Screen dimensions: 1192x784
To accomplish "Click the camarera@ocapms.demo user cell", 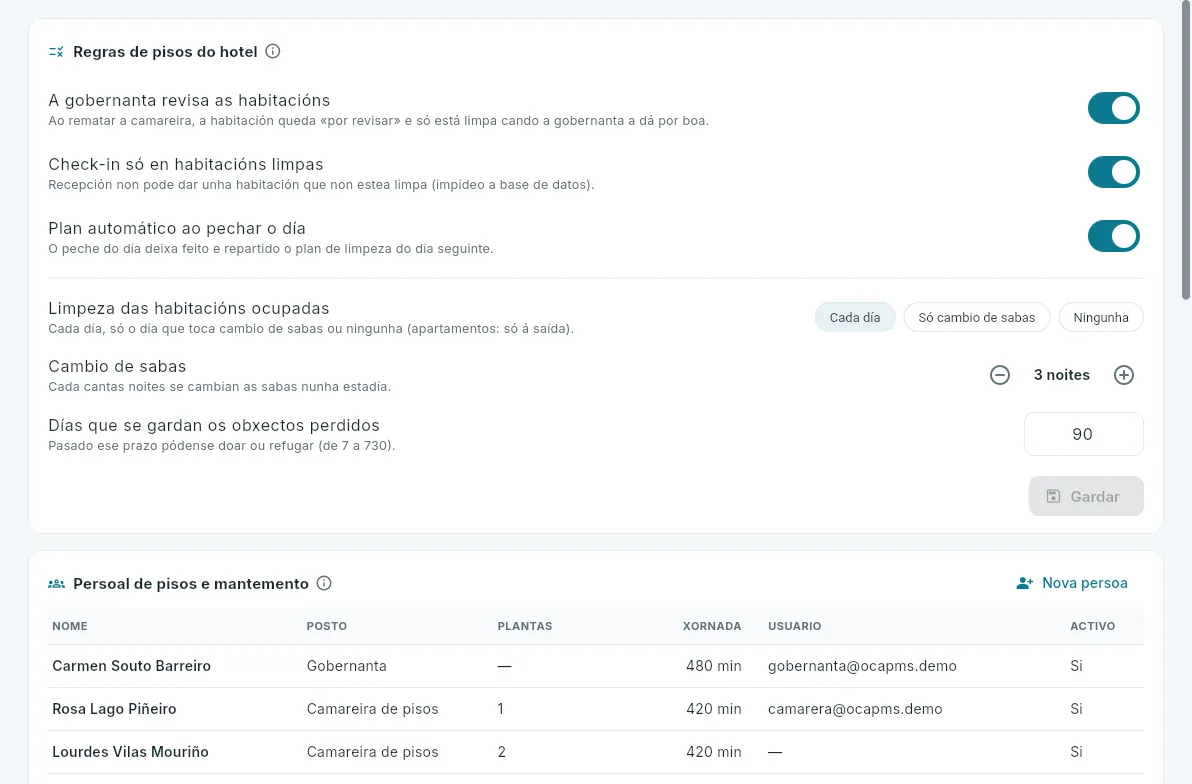I will point(855,709).
